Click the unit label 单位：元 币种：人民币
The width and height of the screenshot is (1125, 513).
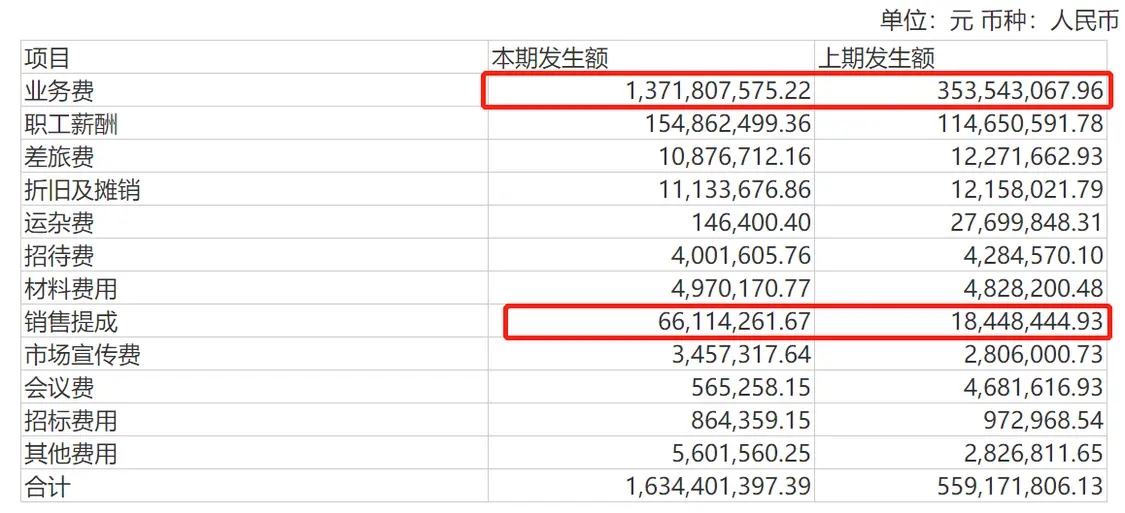[999, 20]
